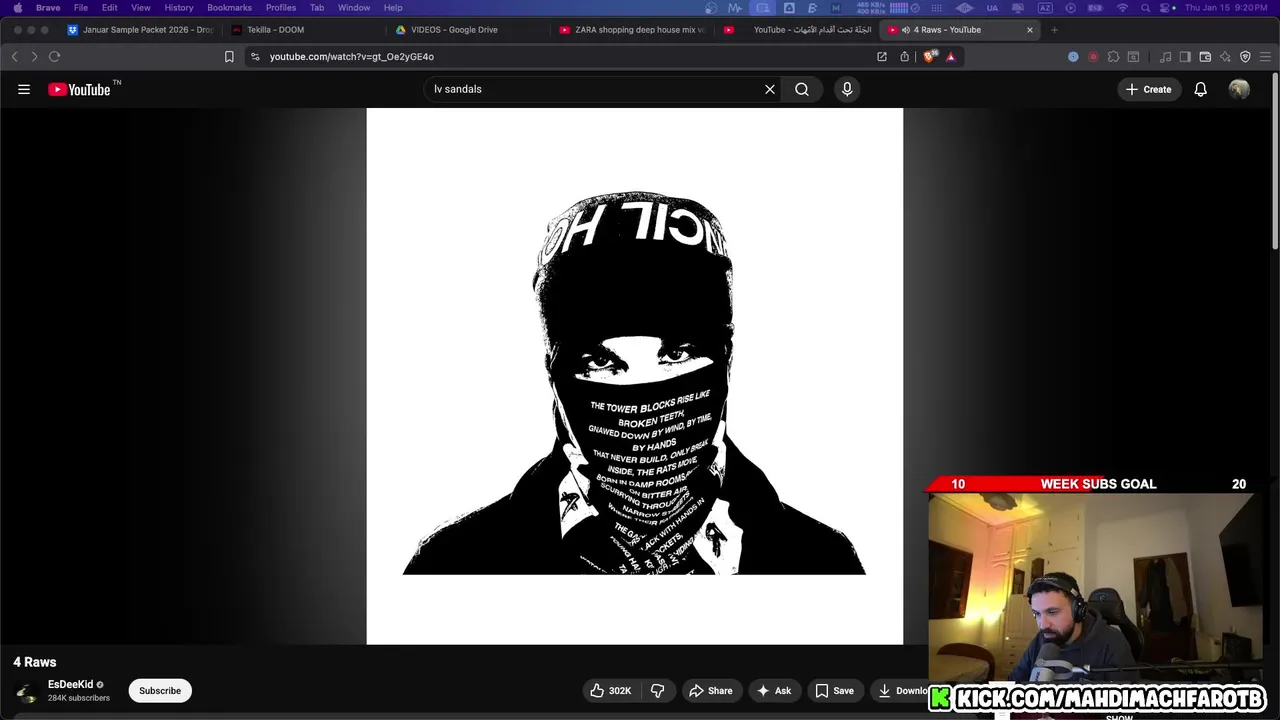Open the account avatar menu
The height and width of the screenshot is (720, 1280).
point(1239,89)
